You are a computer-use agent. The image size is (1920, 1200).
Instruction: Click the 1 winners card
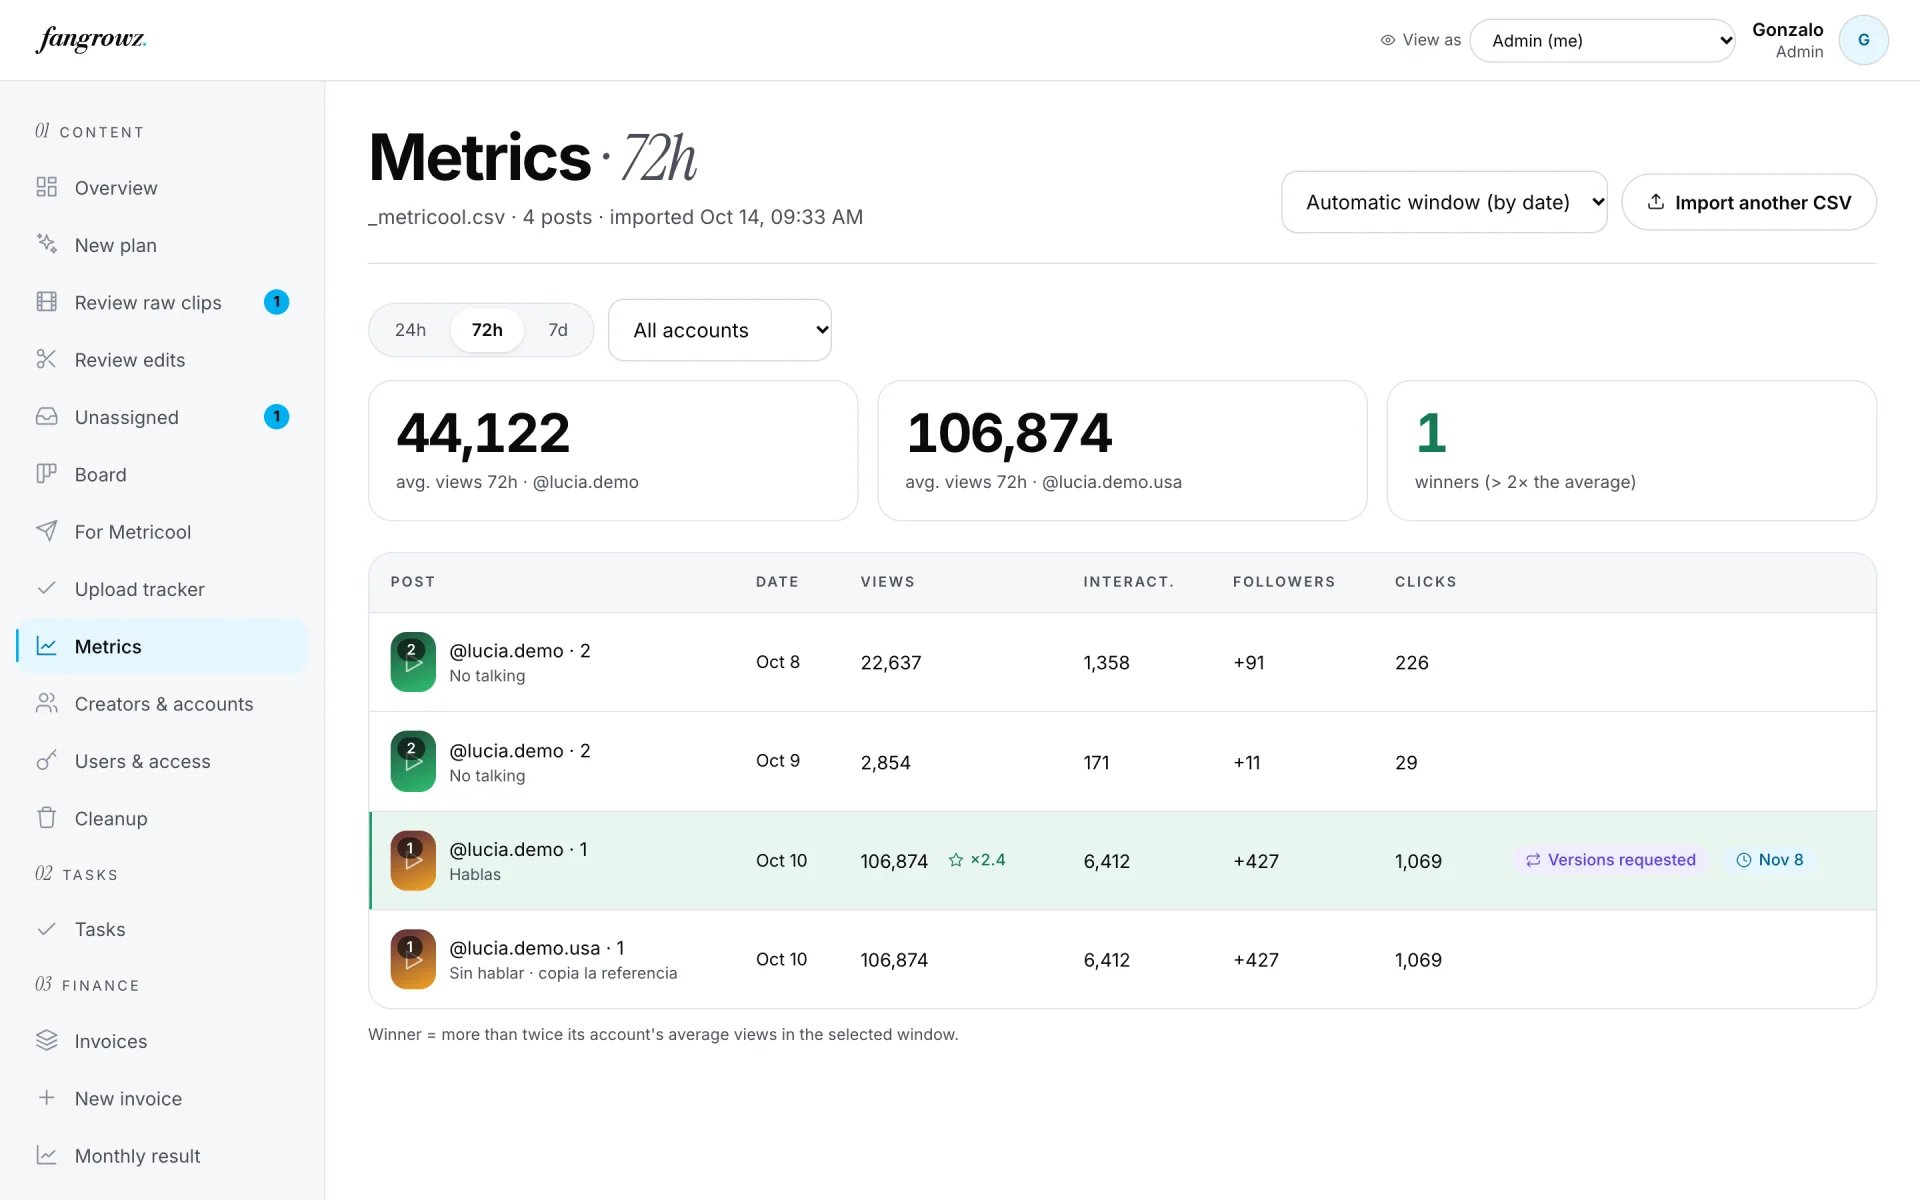(1631, 450)
